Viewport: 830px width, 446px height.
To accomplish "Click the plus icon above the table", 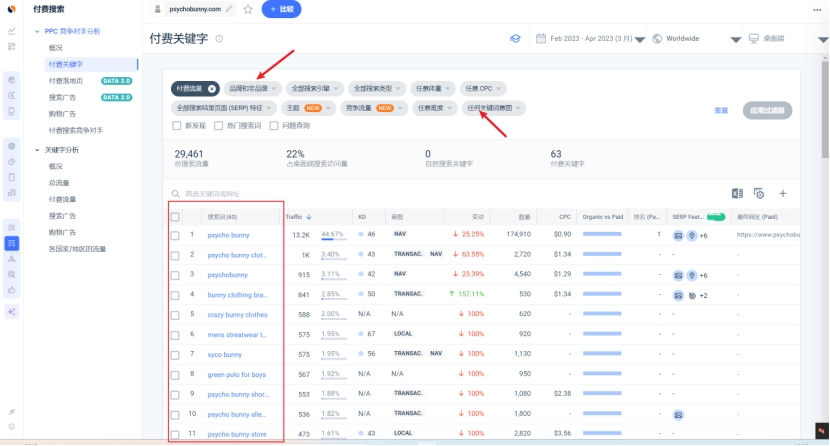I will [783, 193].
